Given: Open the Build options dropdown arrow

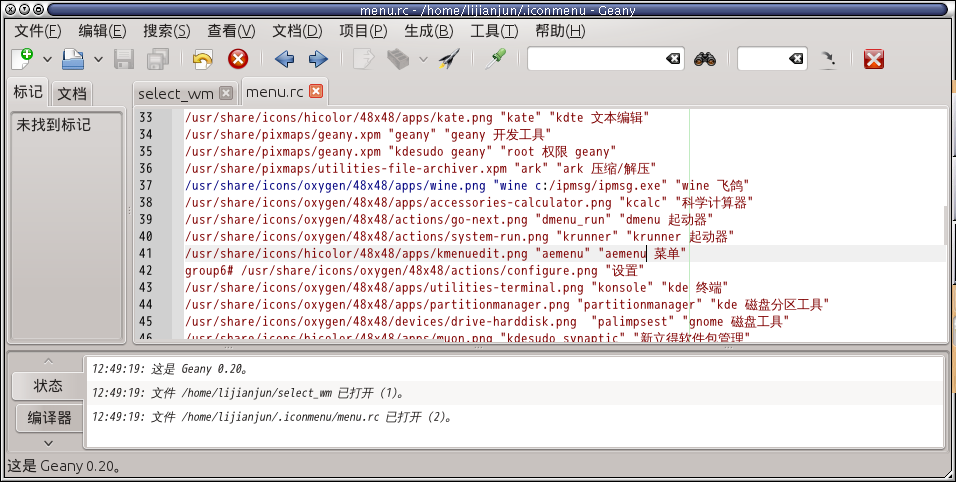Looking at the screenshot, I should click(x=423, y=60).
